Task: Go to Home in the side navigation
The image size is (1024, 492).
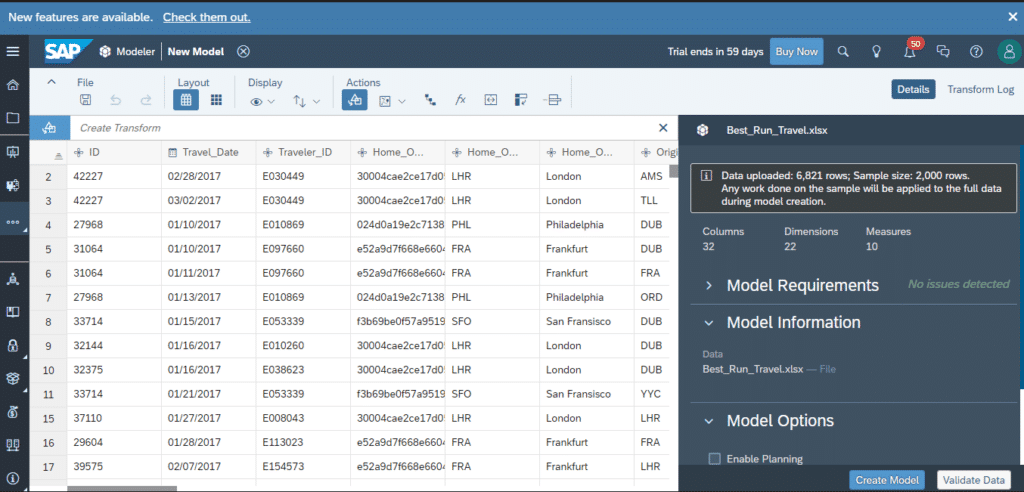Action: pos(12,85)
